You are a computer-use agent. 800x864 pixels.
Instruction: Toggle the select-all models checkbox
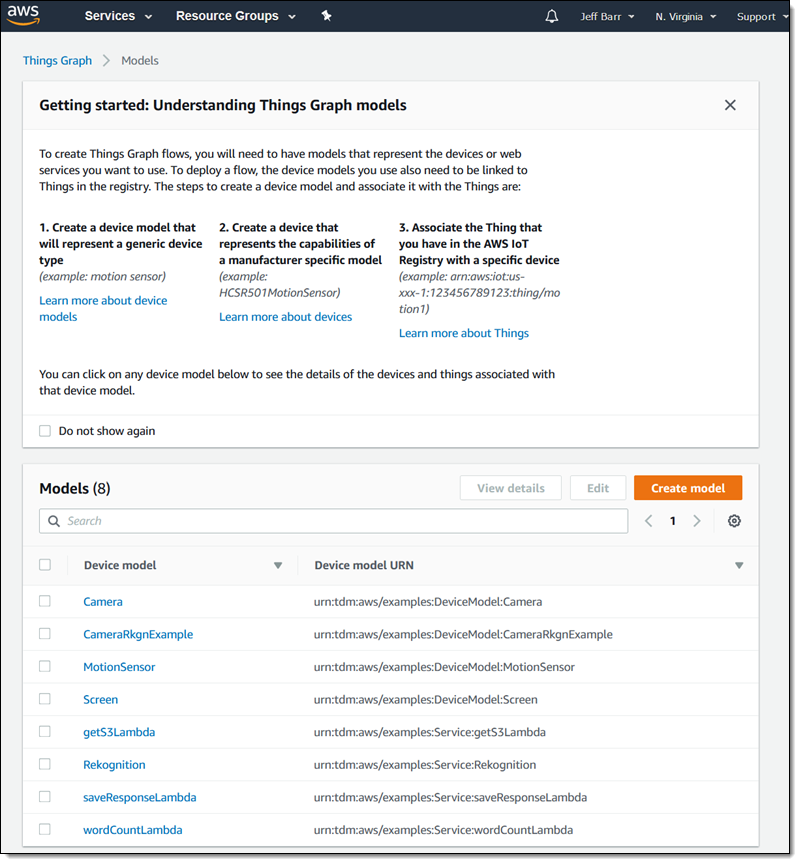click(45, 565)
